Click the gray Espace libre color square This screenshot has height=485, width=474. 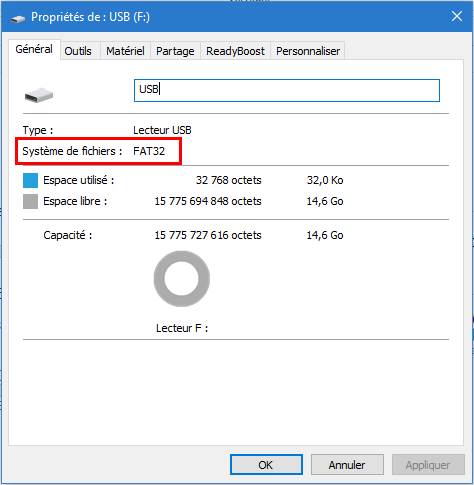click(x=30, y=201)
